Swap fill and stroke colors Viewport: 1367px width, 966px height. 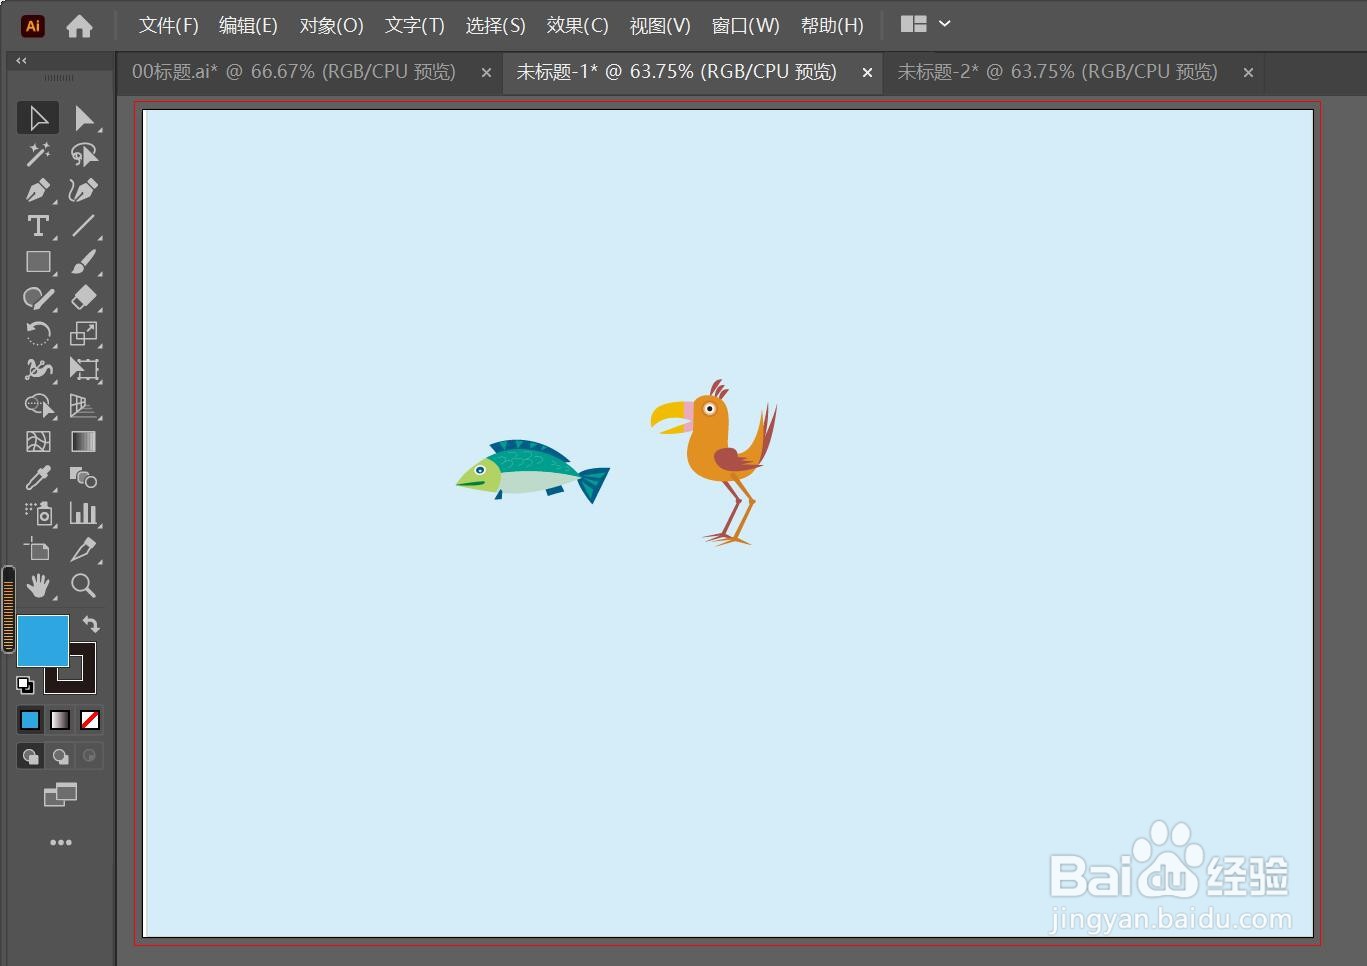pyautogui.click(x=91, y=624)
